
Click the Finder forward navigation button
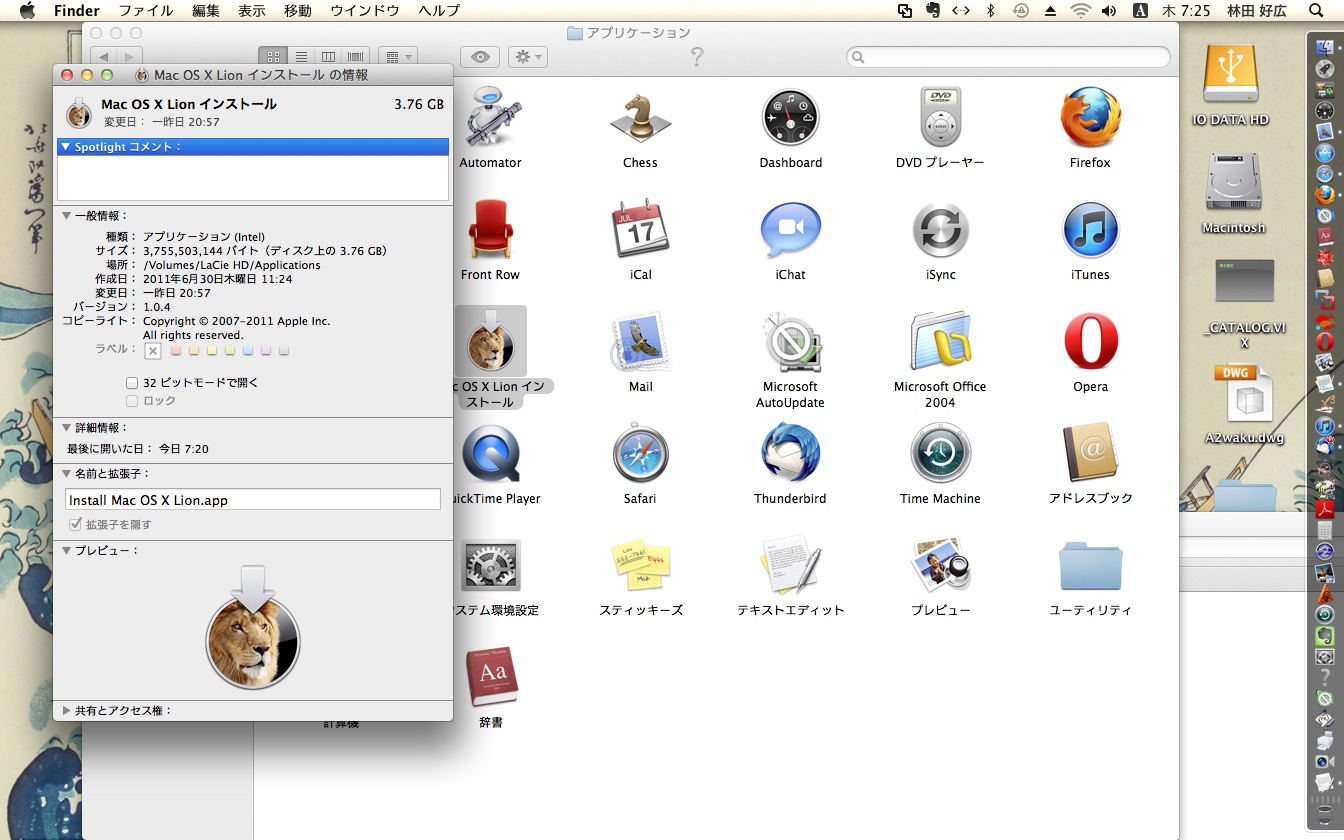click(x=130, y=57)
